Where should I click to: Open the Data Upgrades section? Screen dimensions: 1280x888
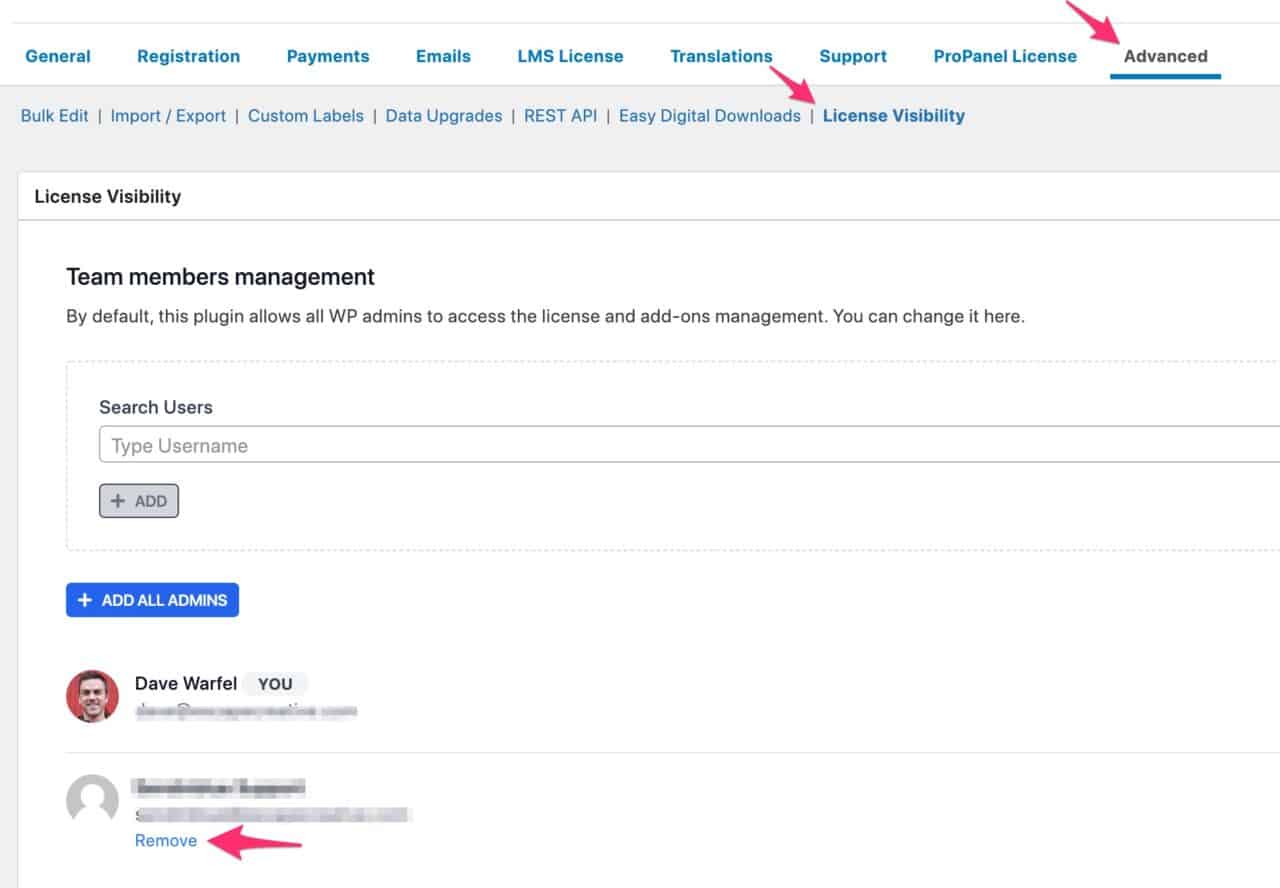pyautogui.click(x=444, y=116)
